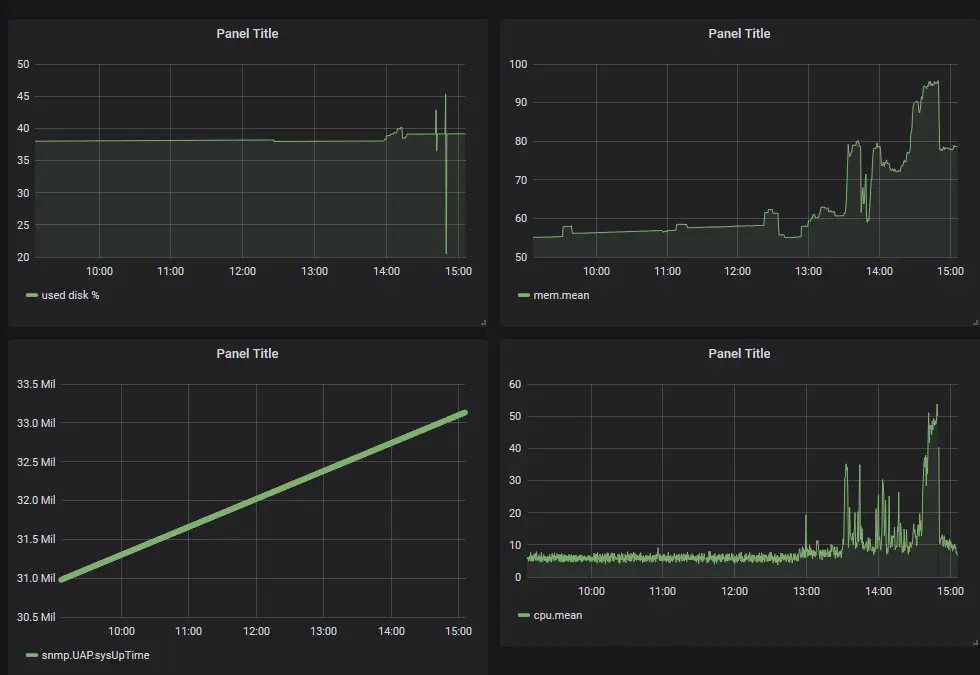Click the resize handle of the cpu.mean panel
This screenshot has height=675, width=980.
coord(975,642)
